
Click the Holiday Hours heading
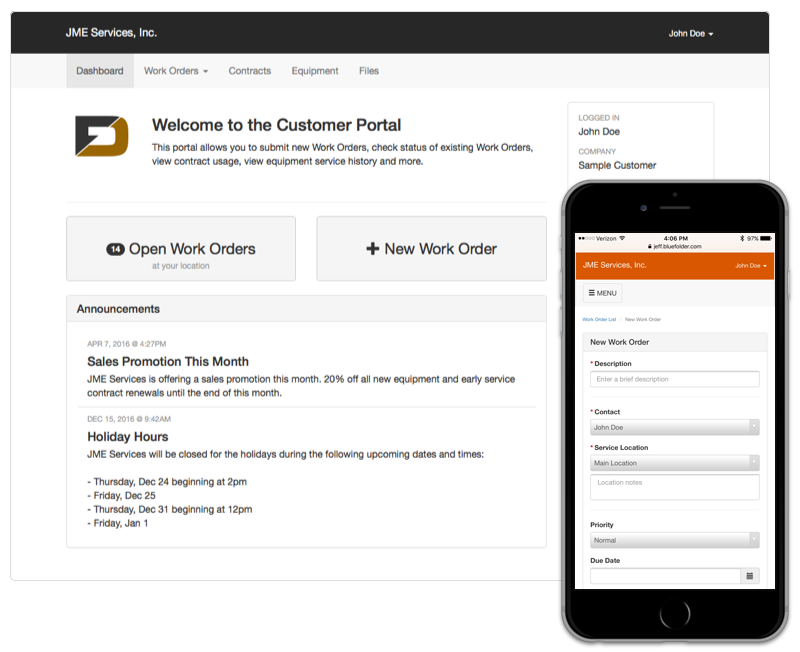tap(128, 437)
